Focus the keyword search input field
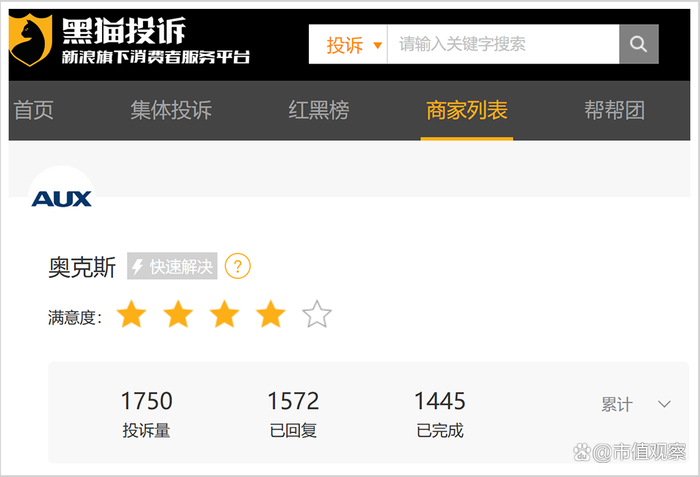This screenshot has height=477, width=700. pos(503,44)
